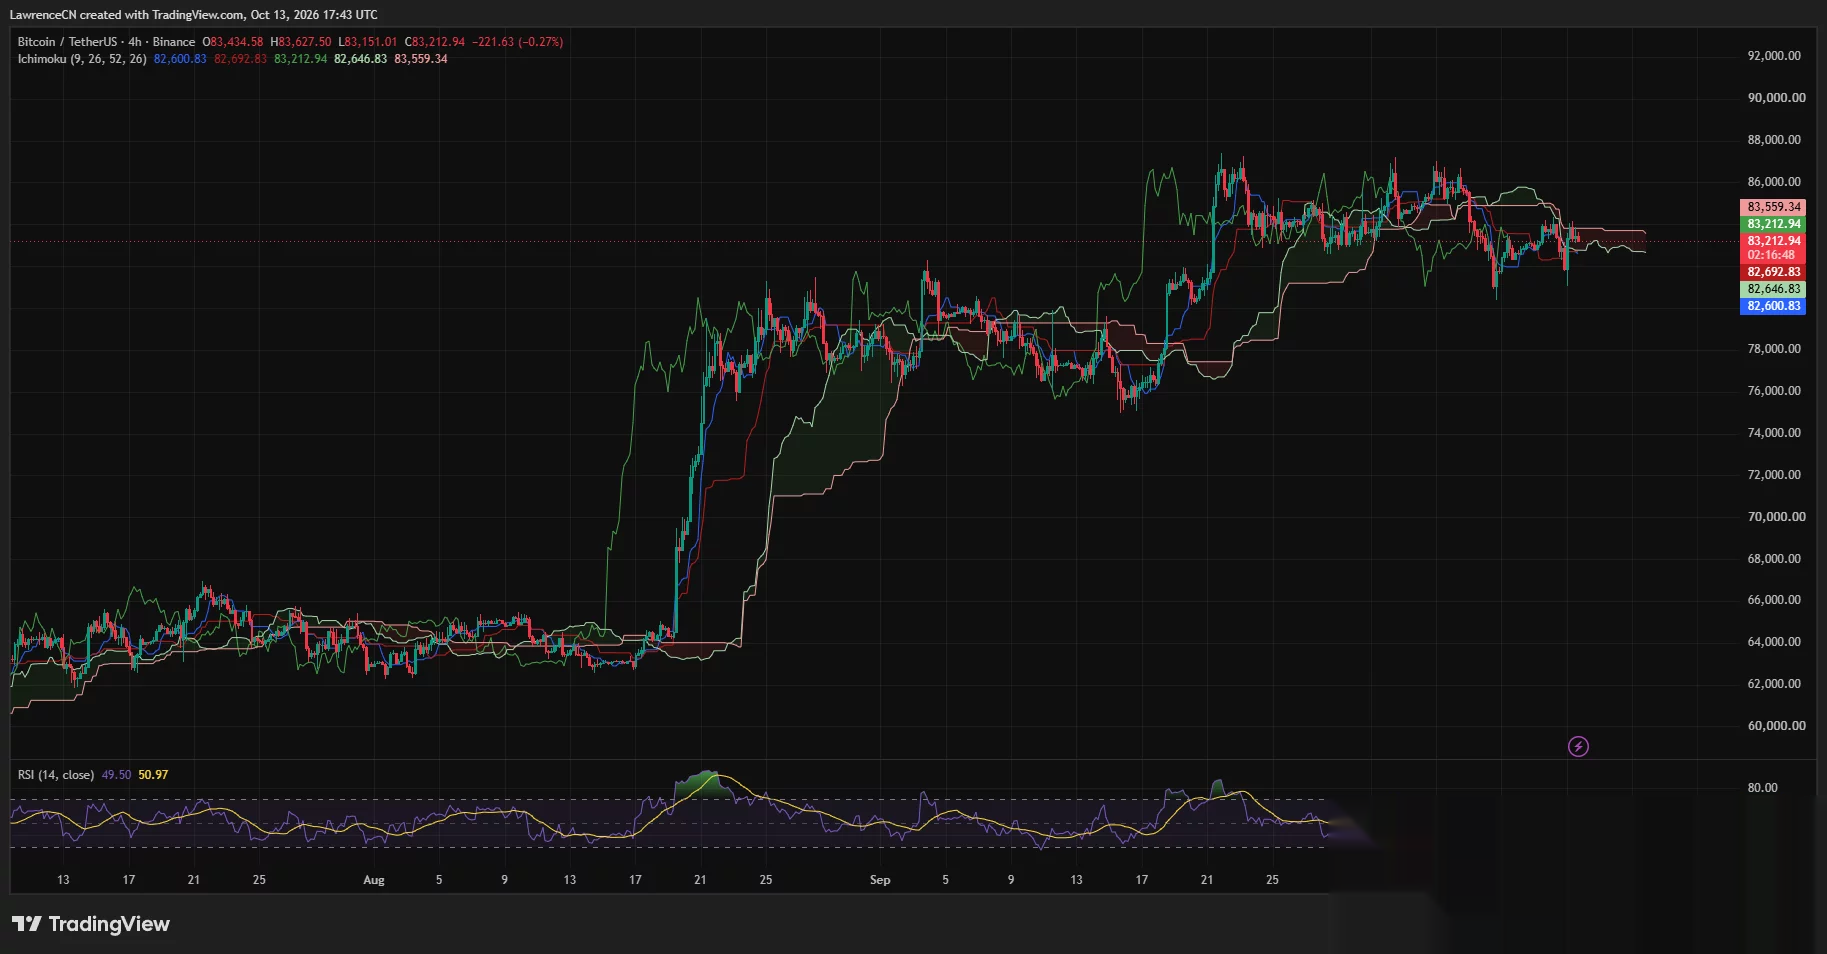The image size is (1827, 954).
Task: Click the pink 83,559.34 price axis tag
Action: tap(1773, 207)
